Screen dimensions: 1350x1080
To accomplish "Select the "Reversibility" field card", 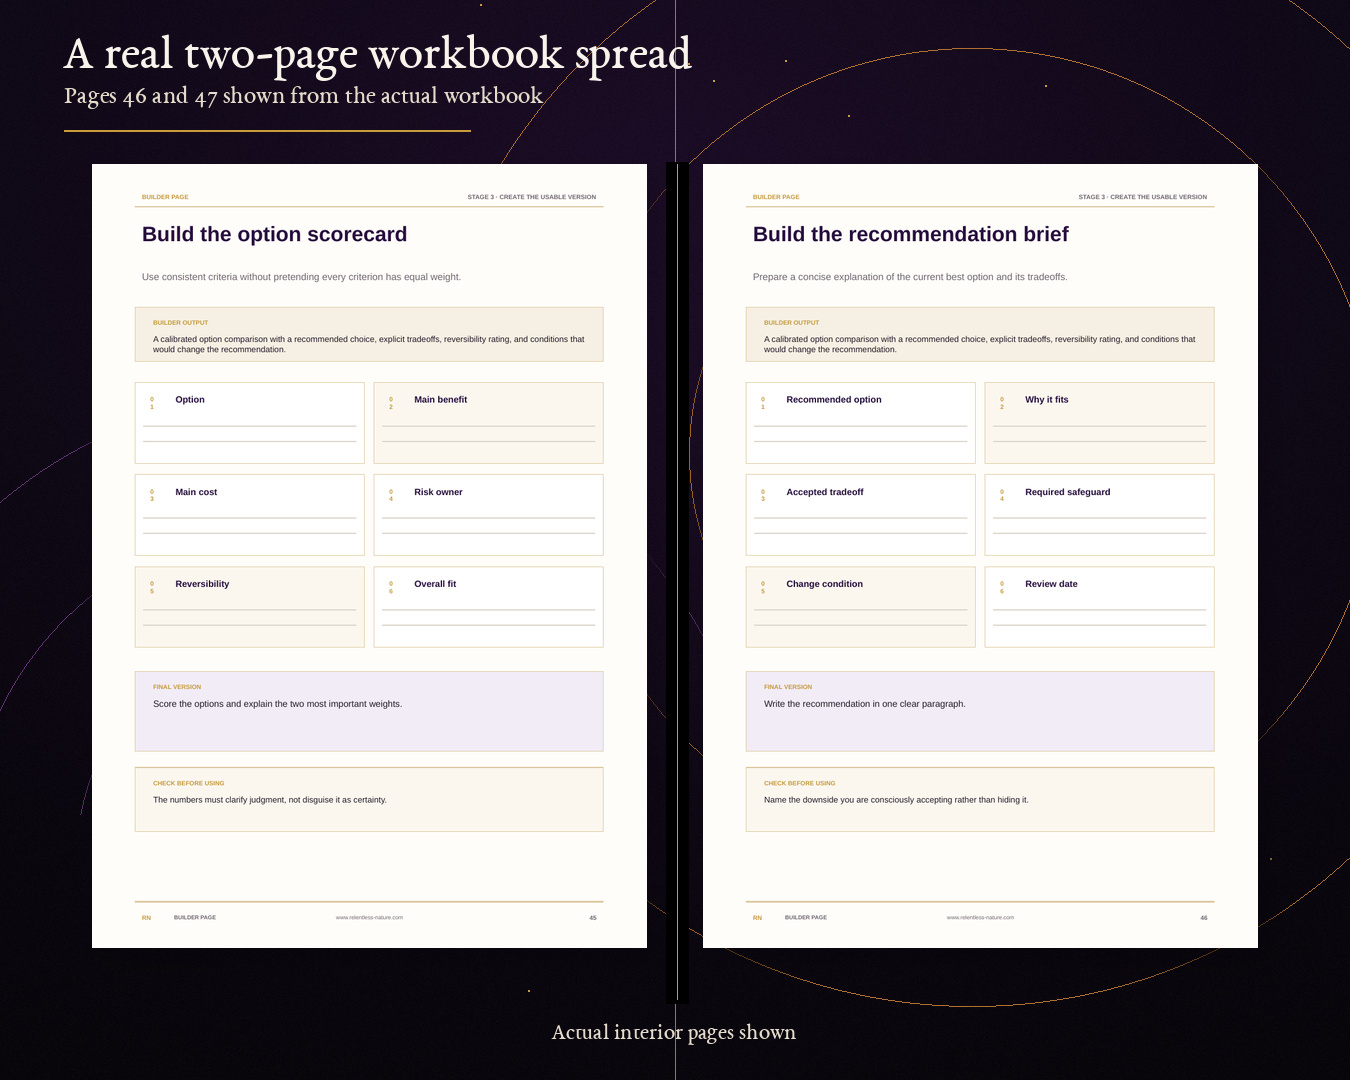I will [250, 607].
